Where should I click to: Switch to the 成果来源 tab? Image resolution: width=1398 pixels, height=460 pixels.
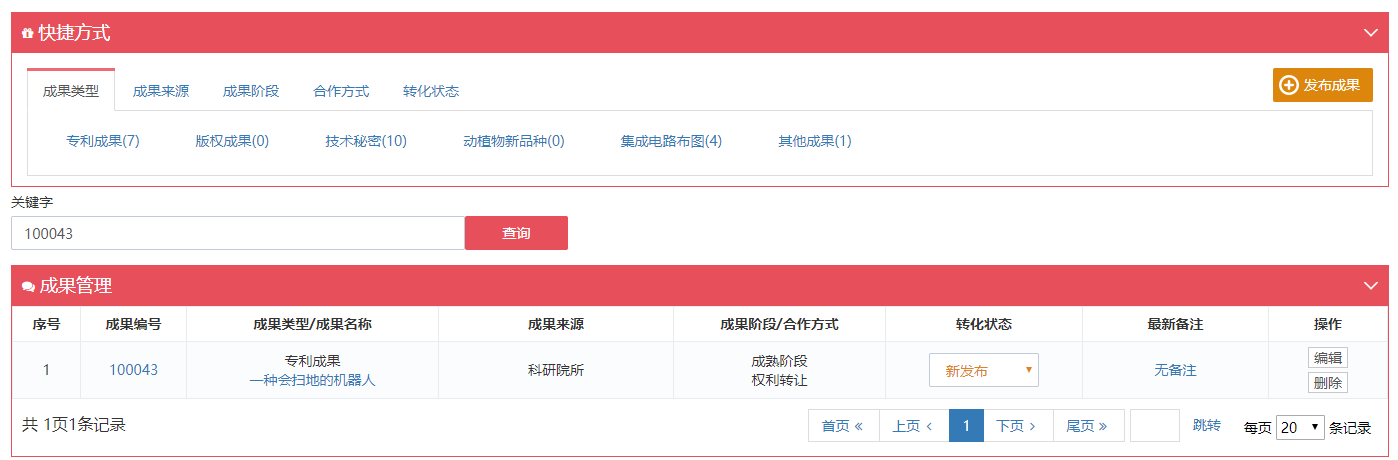point(161,91)
